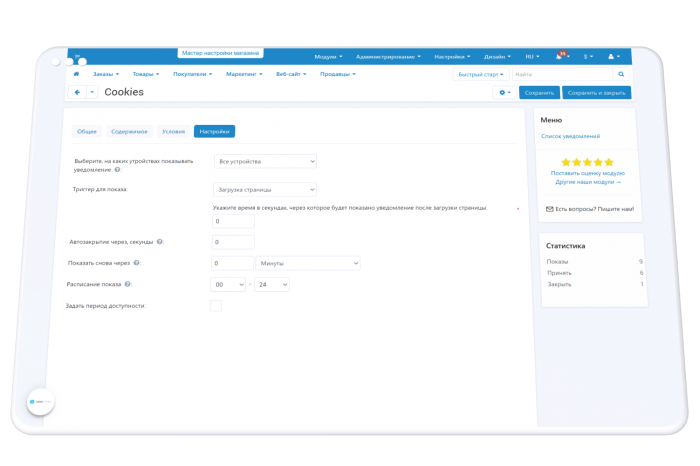Open the Дизайн top menu
Viewport: 700px width, 466px height.
[x=497, y=57]
